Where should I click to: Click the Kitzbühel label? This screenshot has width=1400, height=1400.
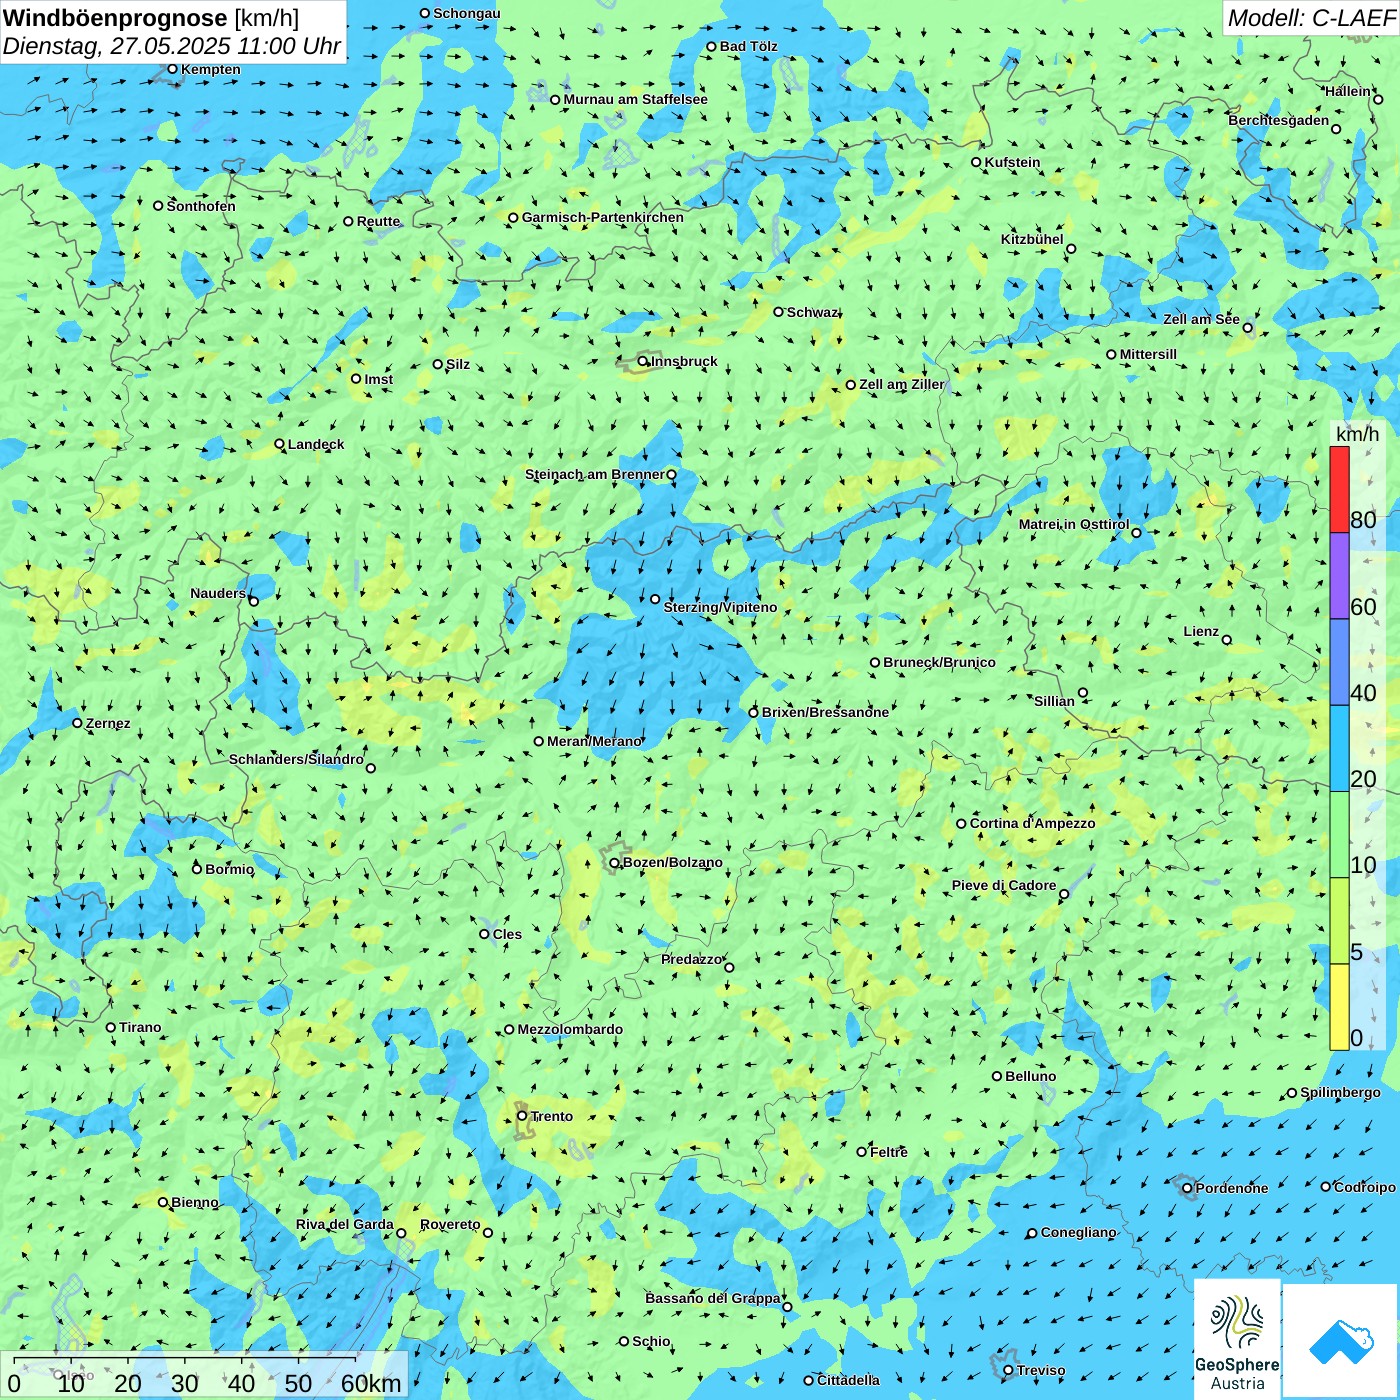click(1032, 239)
